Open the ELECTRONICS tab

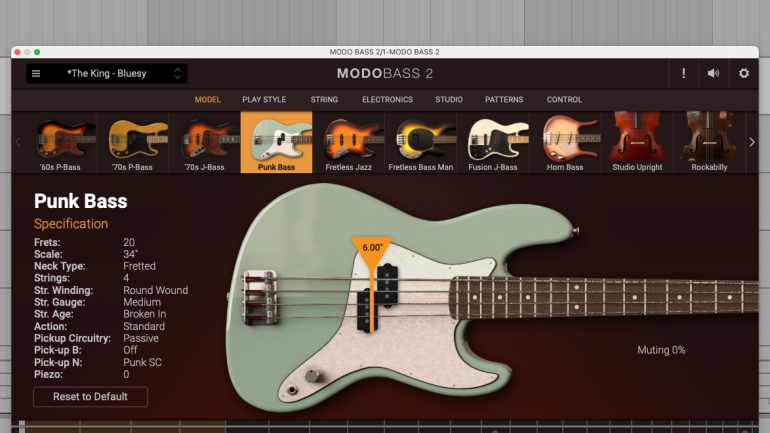pyautogui.click(x=387, y=100)
